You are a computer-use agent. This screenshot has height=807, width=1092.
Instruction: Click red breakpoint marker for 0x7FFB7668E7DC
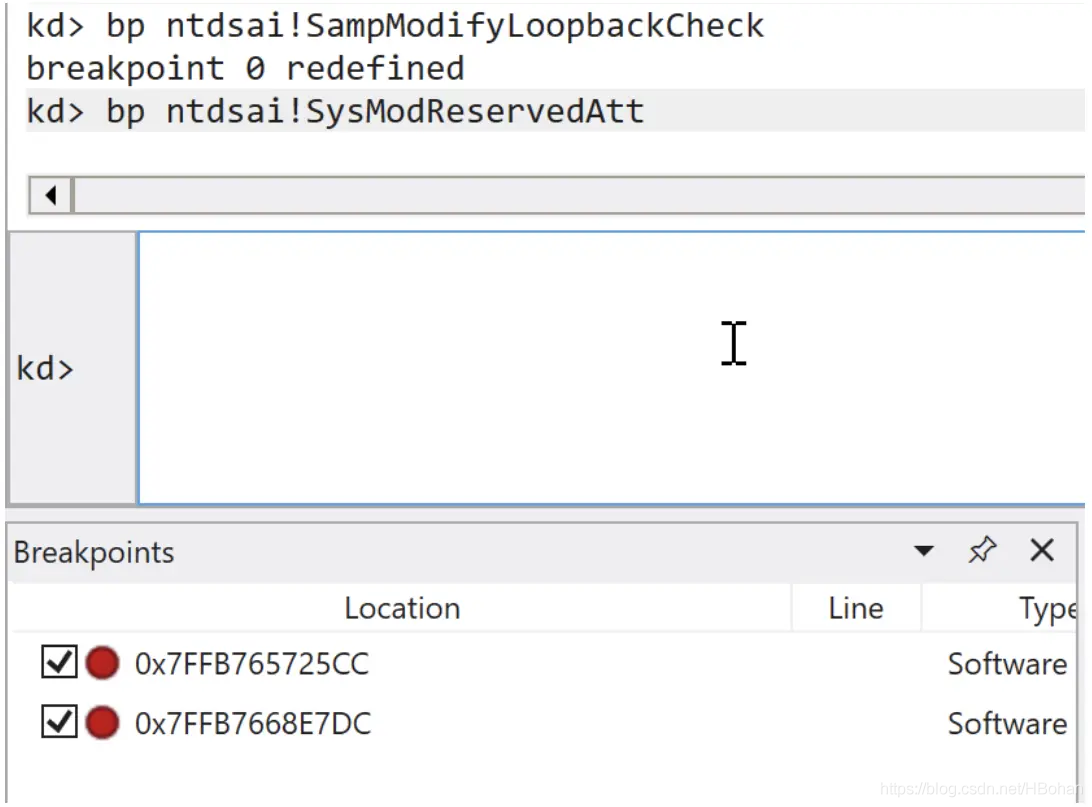[102, 722]
